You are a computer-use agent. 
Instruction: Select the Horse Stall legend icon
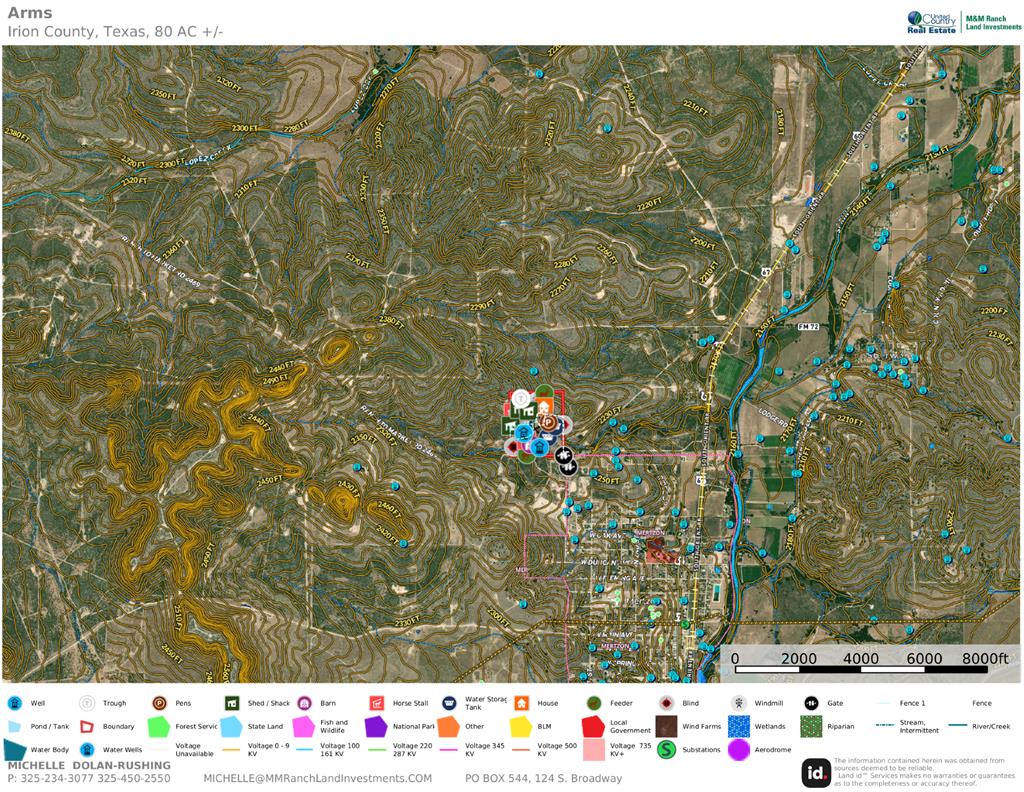(x=377, y=703)
